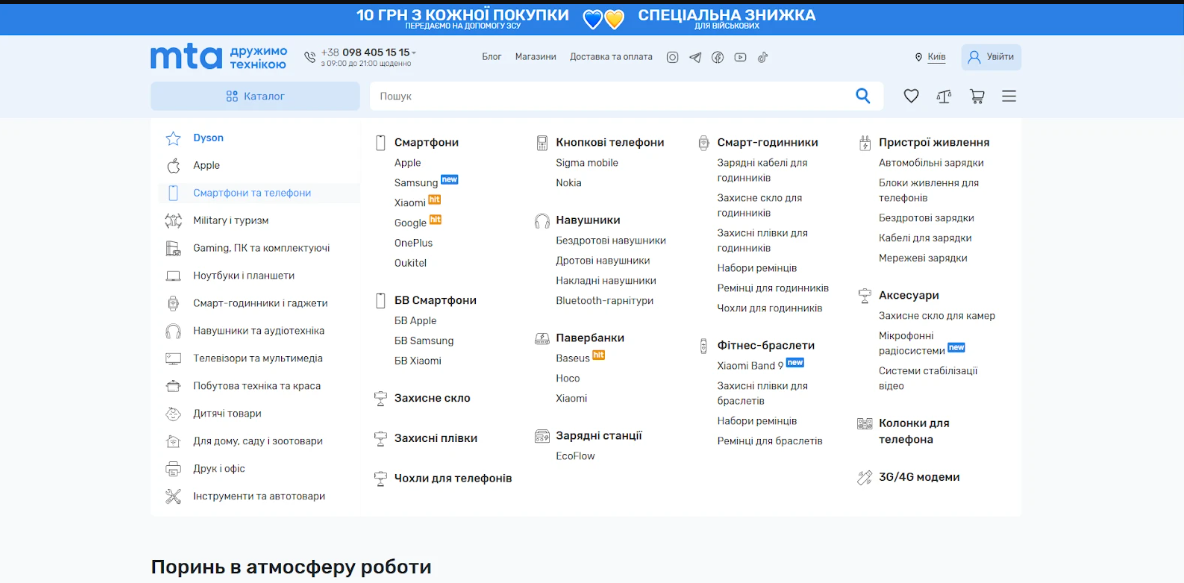Open 3G/4G модеми category
The height and width of the screenshot is (583, 1184).
919,477
